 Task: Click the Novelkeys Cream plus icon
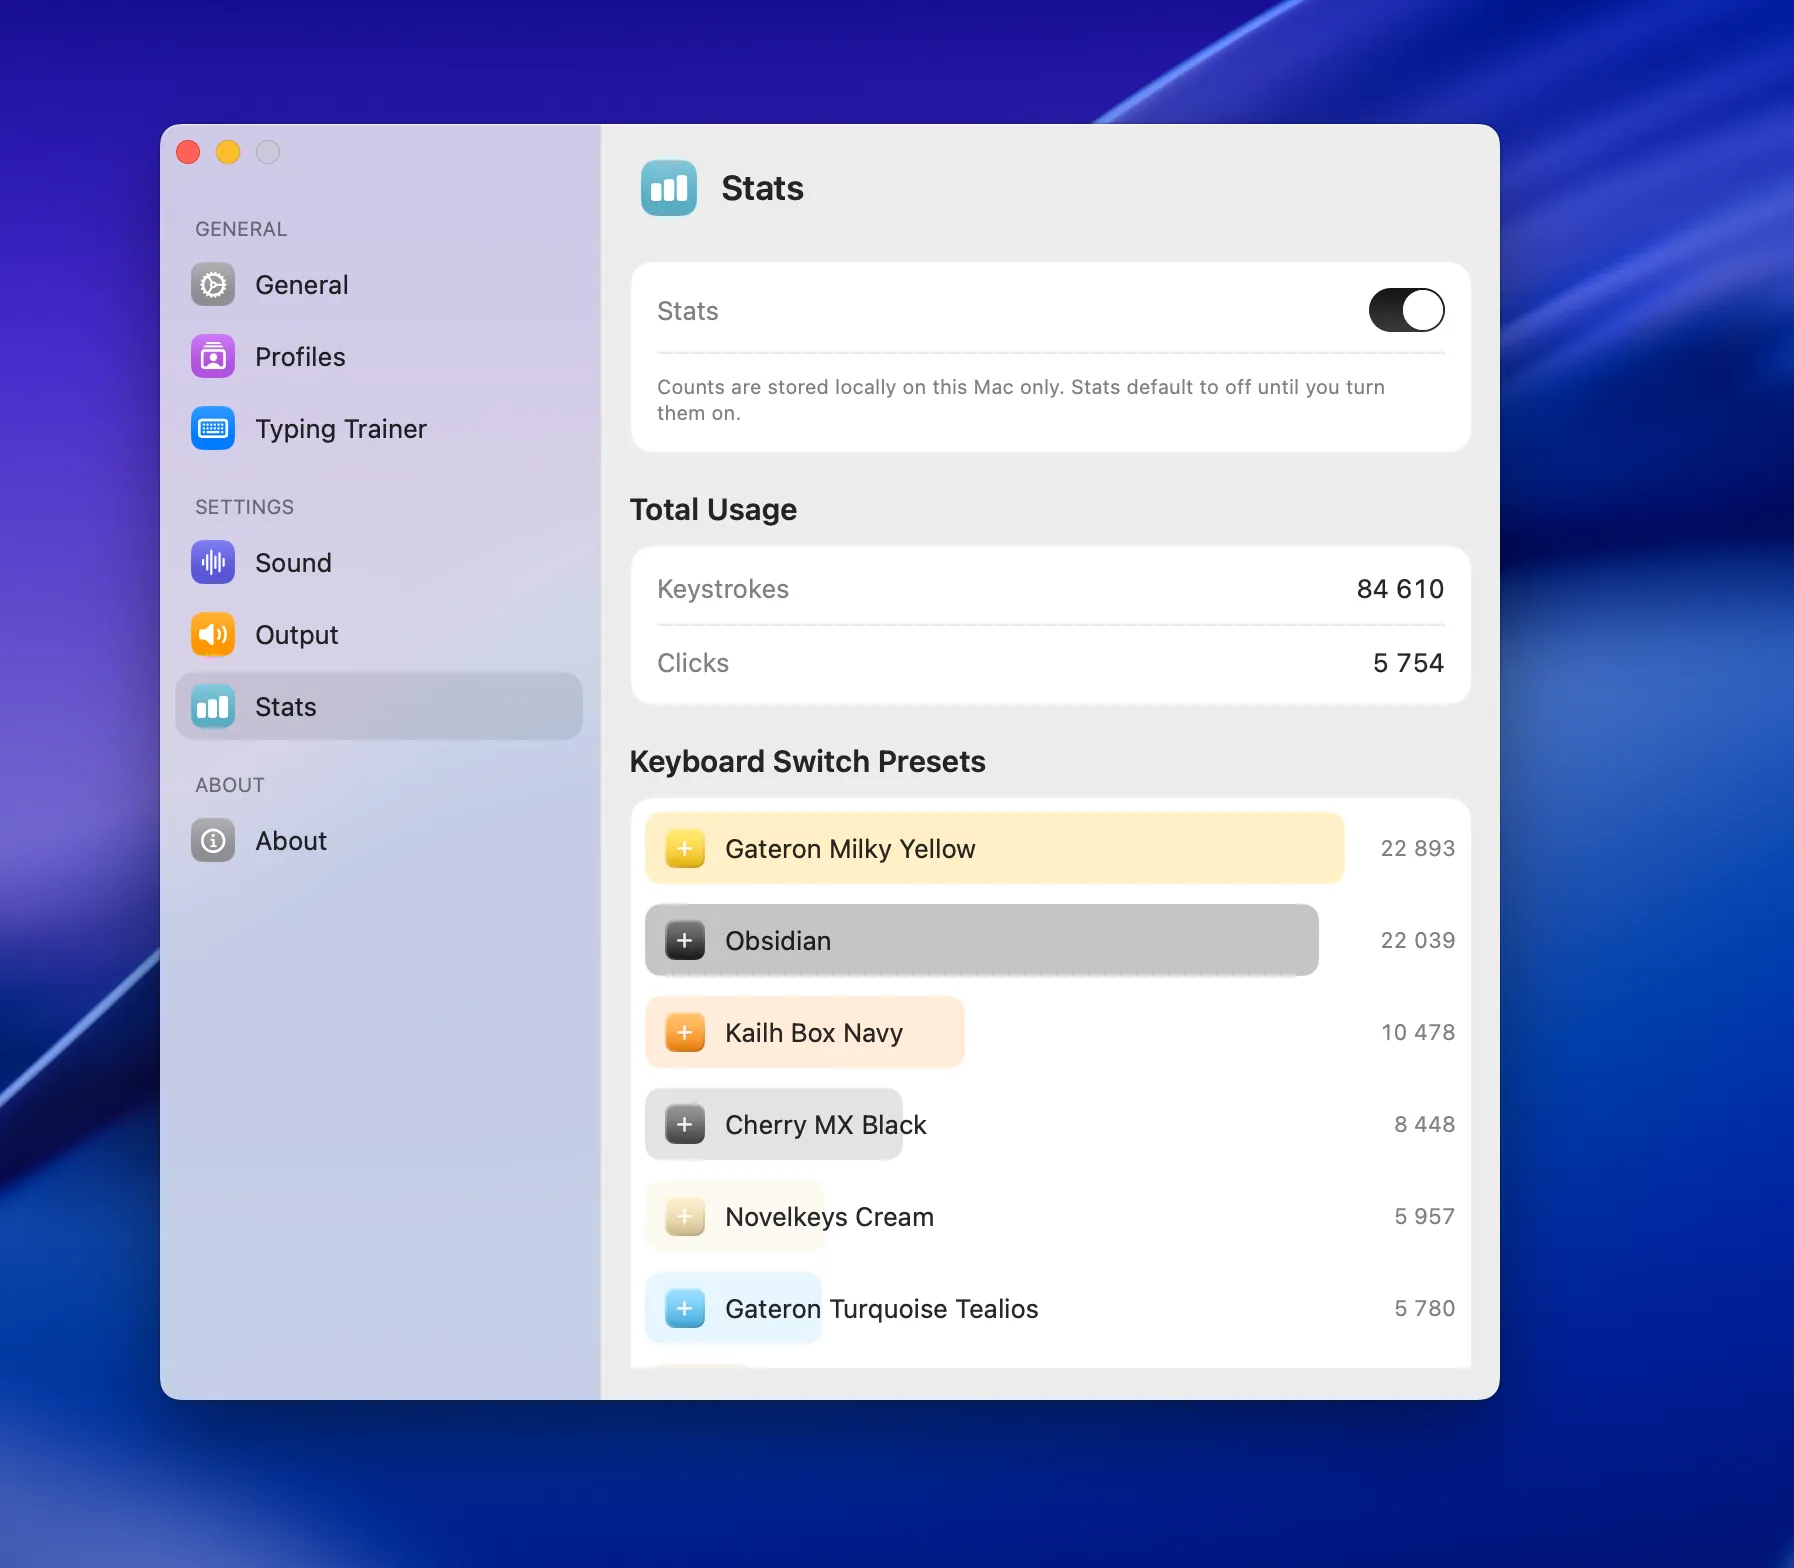pos(685,1217)
